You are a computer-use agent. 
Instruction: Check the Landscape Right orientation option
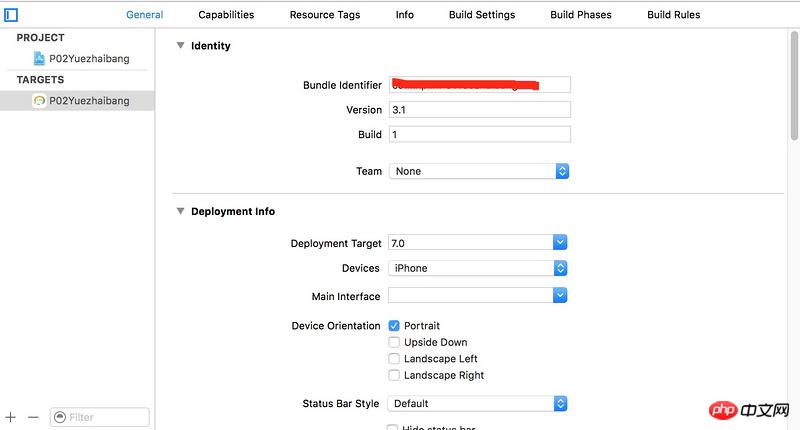click(394, 375)
